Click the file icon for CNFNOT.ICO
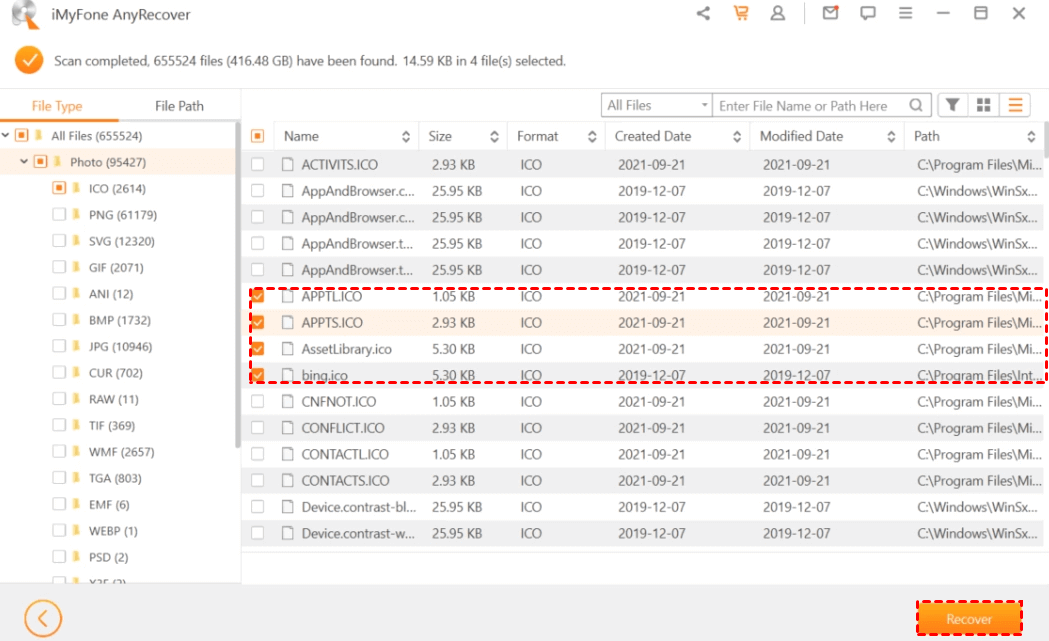Image resolution: width=1049 pixels, height=641 pixels. coord(288,401)
